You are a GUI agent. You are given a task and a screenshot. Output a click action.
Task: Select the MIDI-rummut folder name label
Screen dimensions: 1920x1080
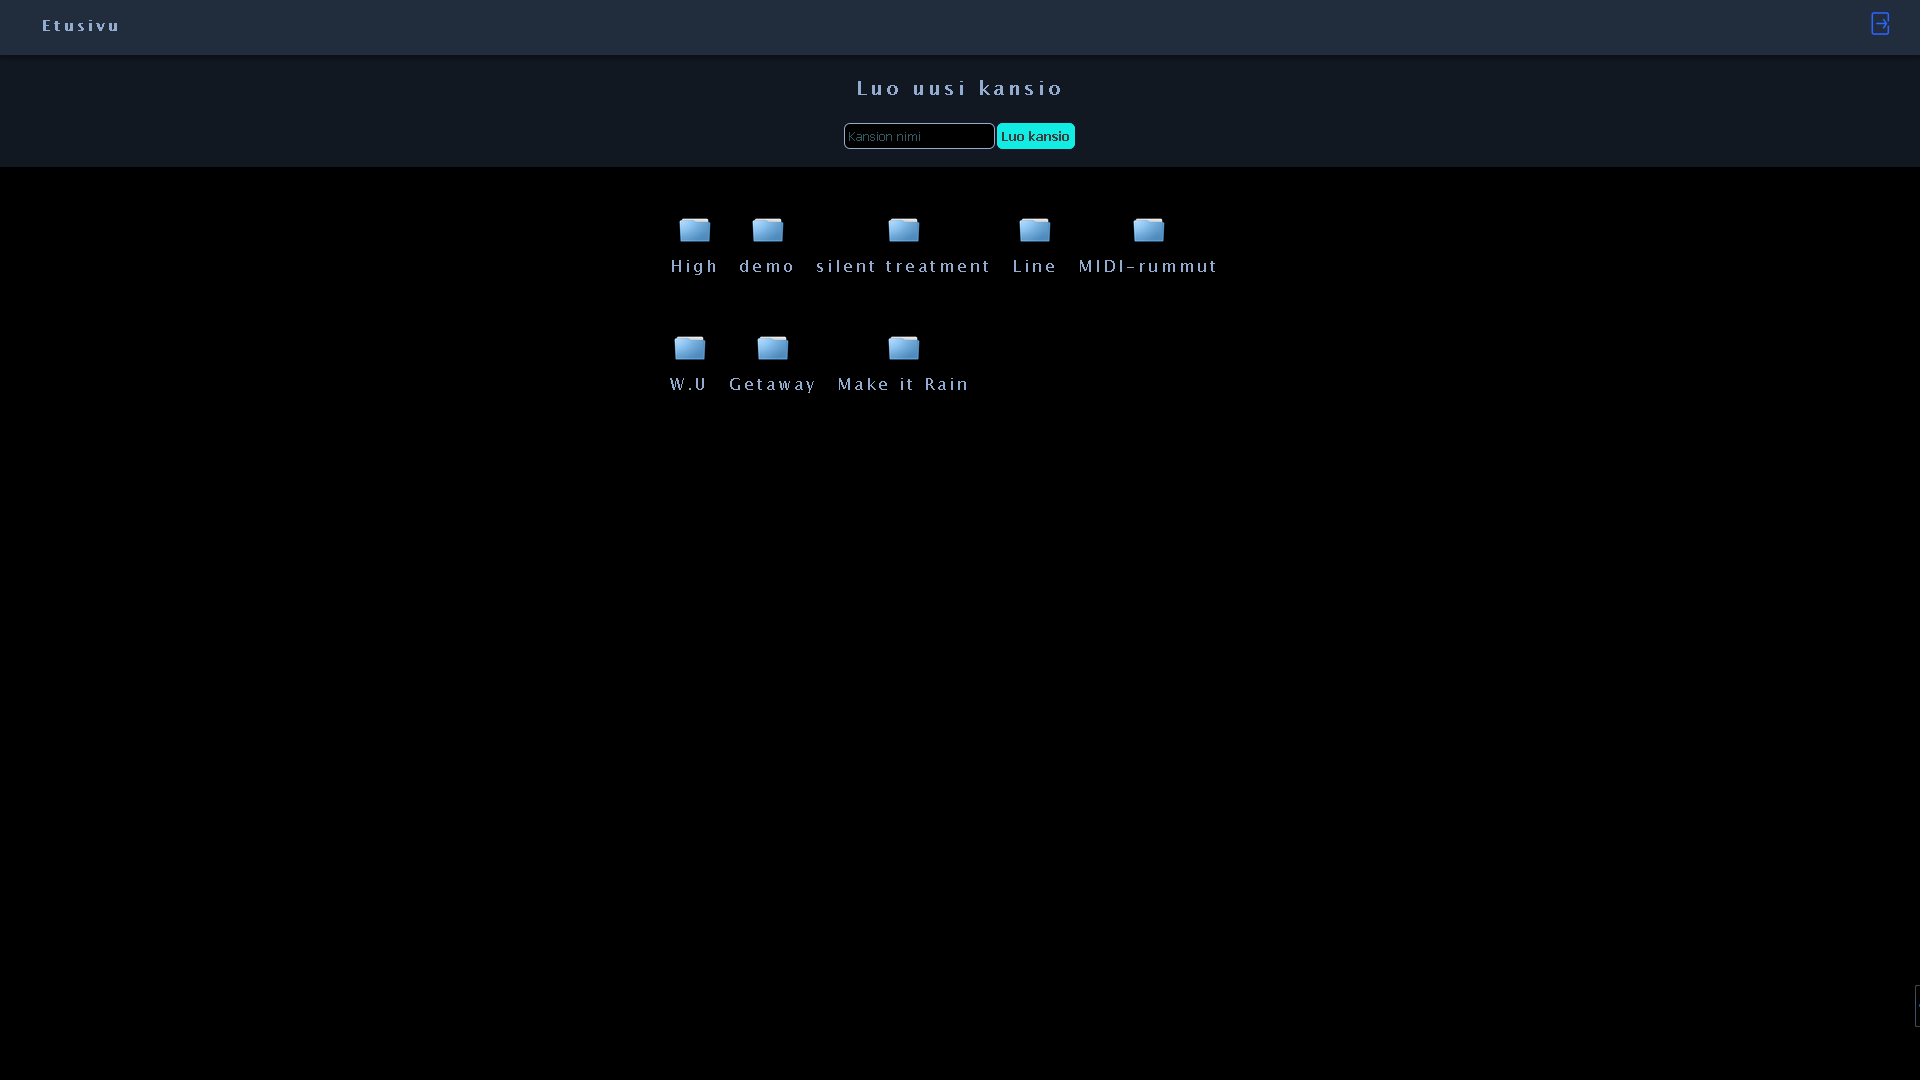1148,266
